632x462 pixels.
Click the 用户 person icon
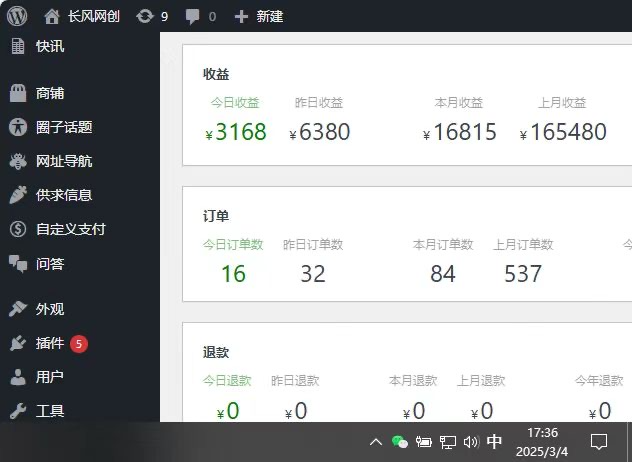pos(18,377)
